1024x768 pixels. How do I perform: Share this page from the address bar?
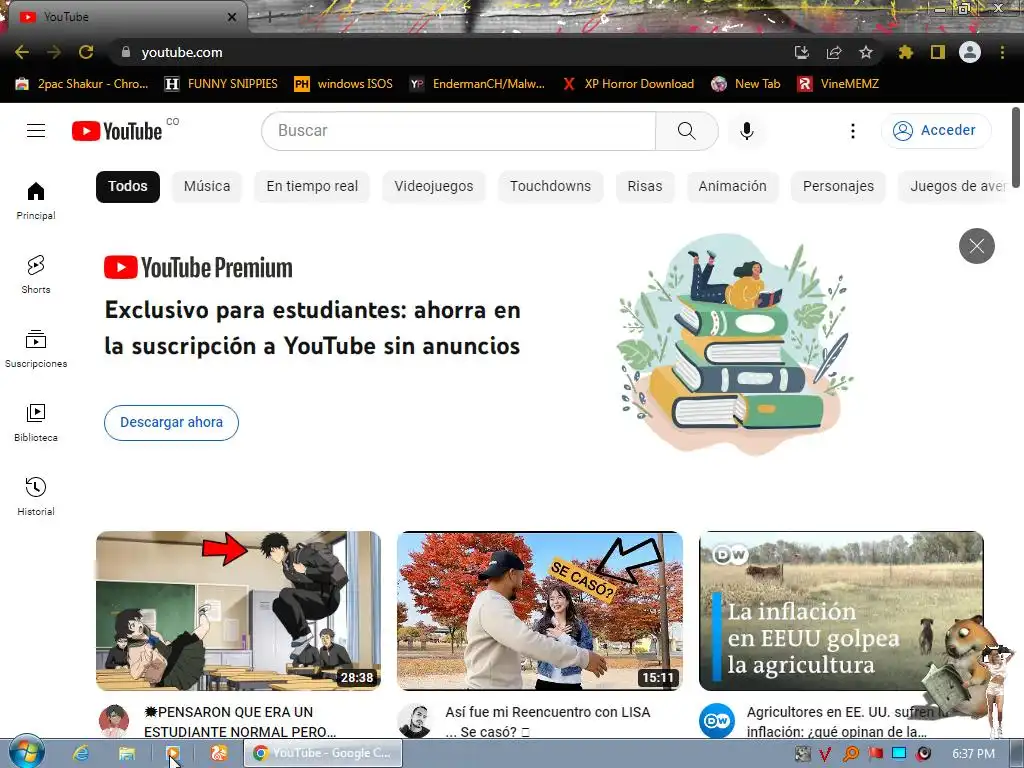[834, 52]
